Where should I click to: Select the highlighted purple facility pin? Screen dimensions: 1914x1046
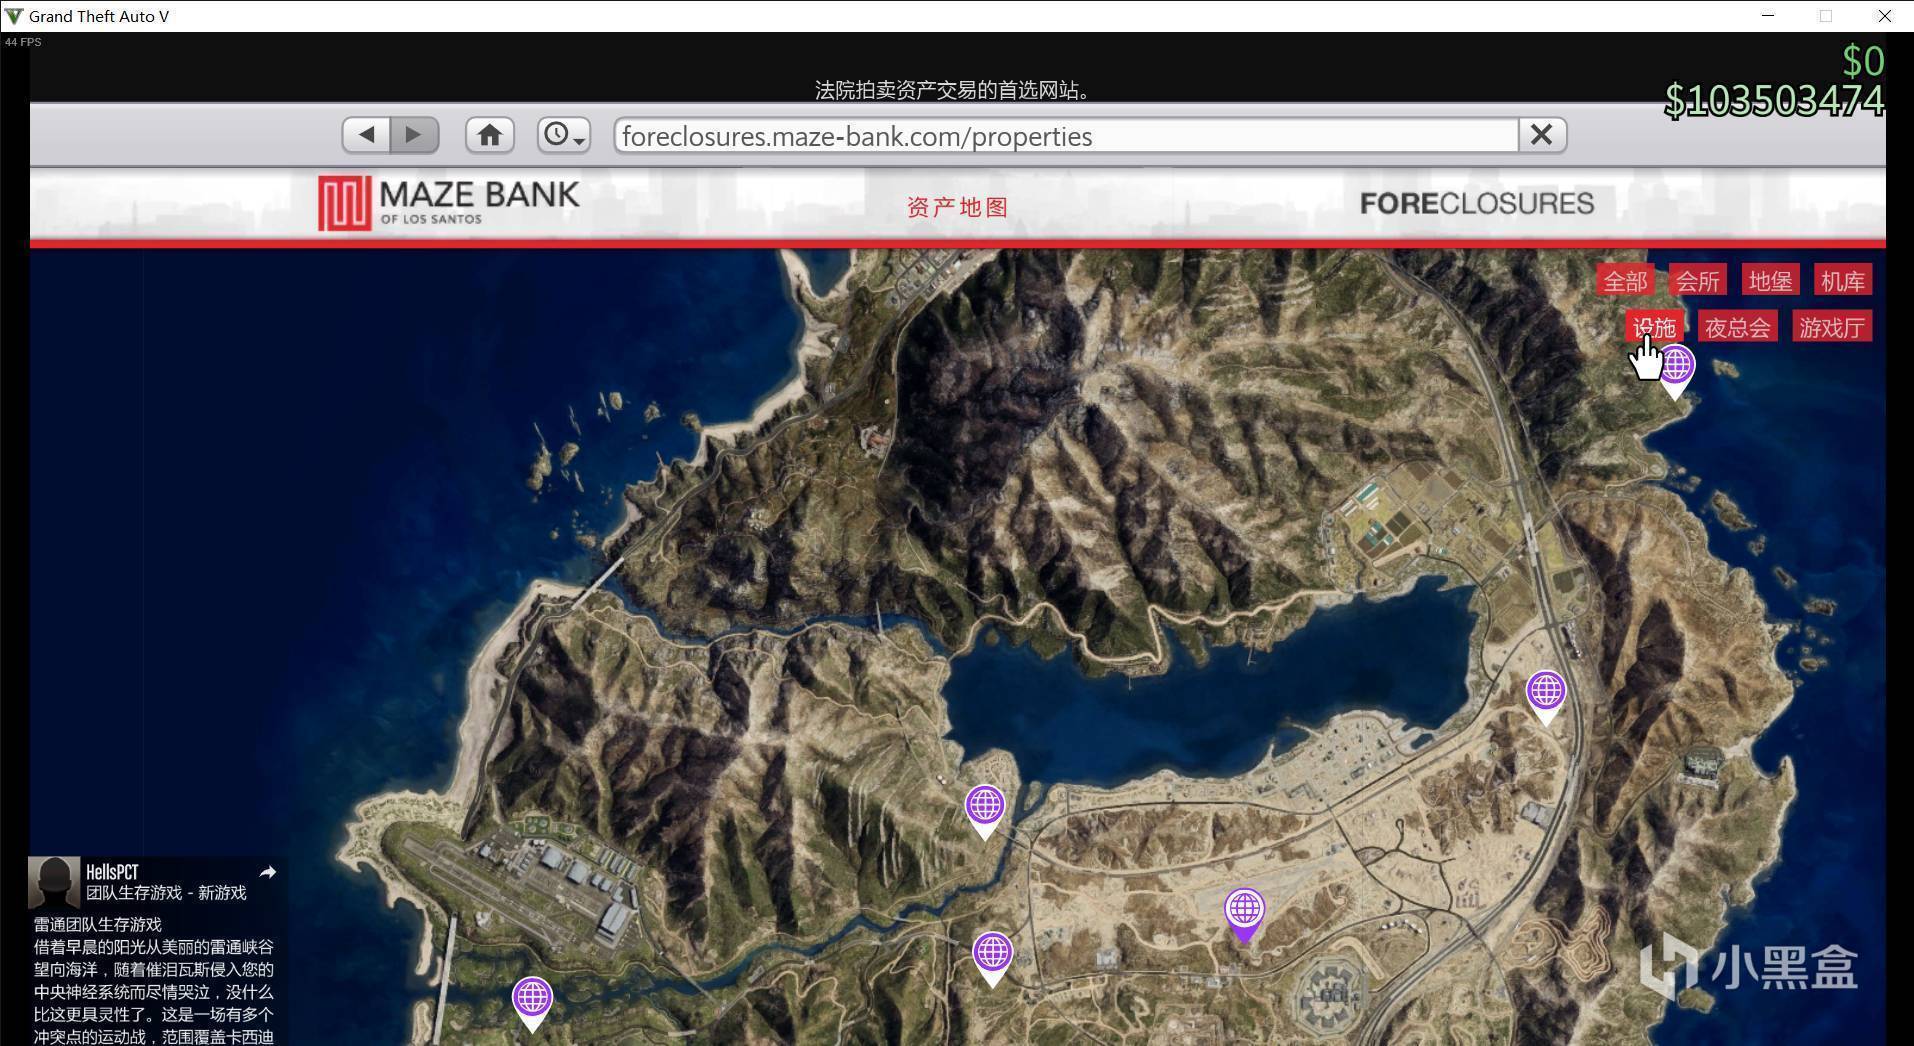(x=1244, y=914)
